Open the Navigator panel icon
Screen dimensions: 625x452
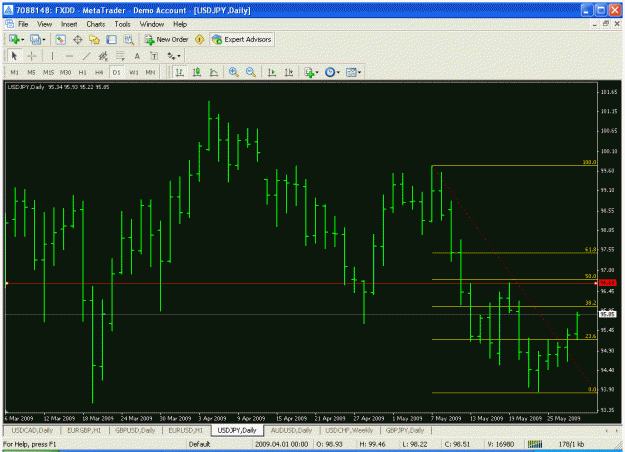click(x=94, y=39)
